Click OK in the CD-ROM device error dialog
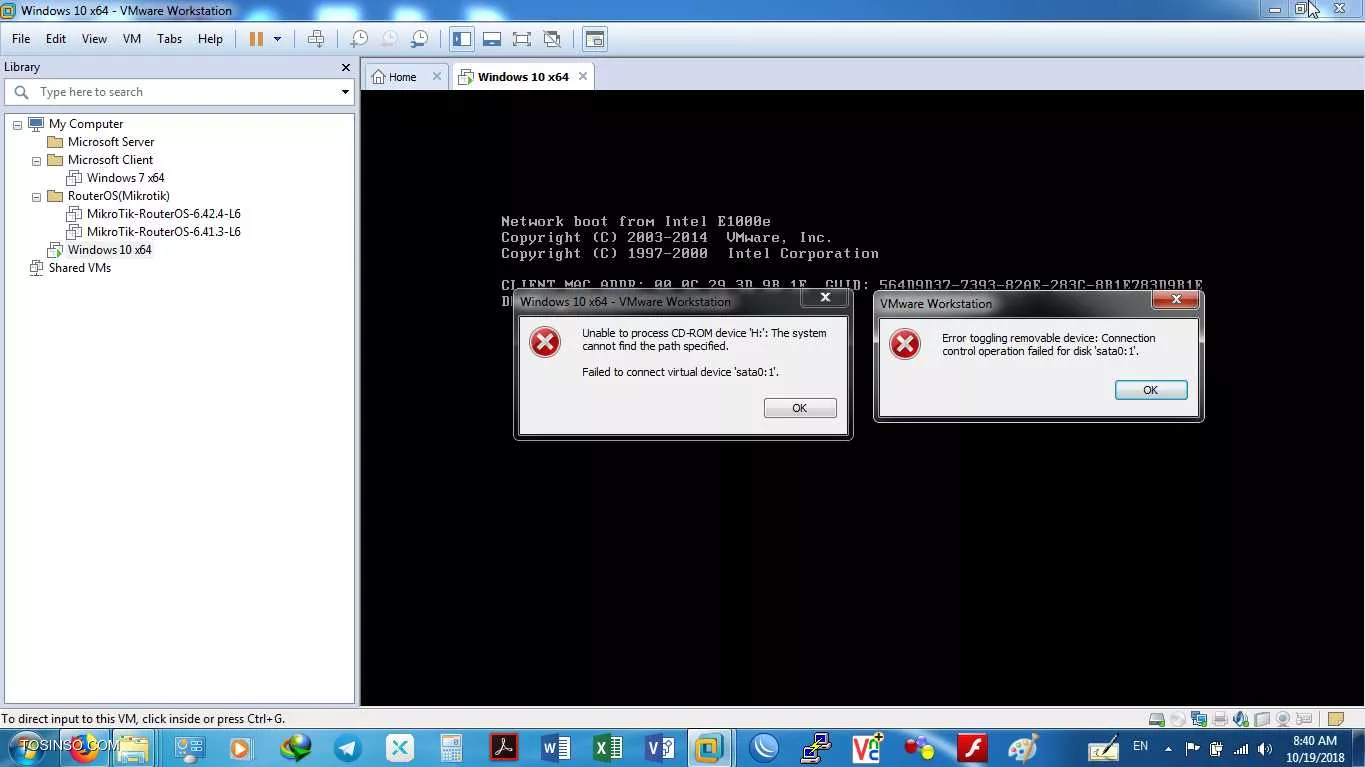 pyautogui.click(x=800, y=408)
